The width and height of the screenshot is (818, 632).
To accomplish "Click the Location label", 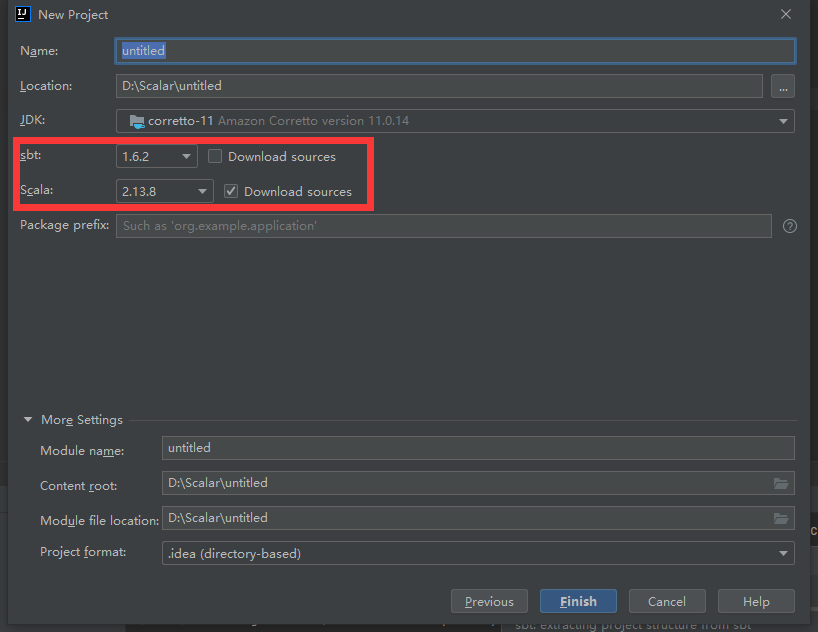I will [x=46, y=86].
